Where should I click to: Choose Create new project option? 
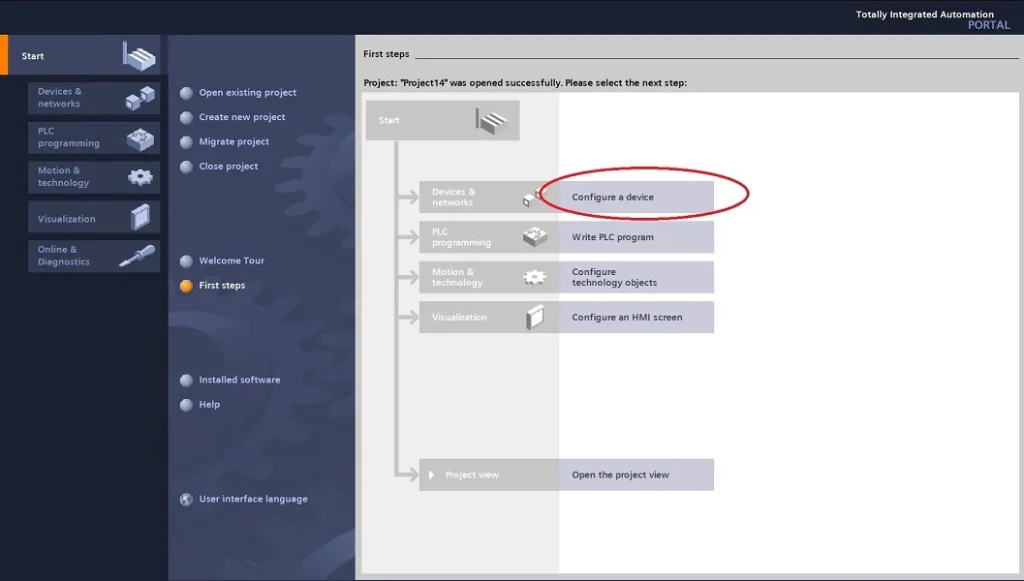[242, 117]
